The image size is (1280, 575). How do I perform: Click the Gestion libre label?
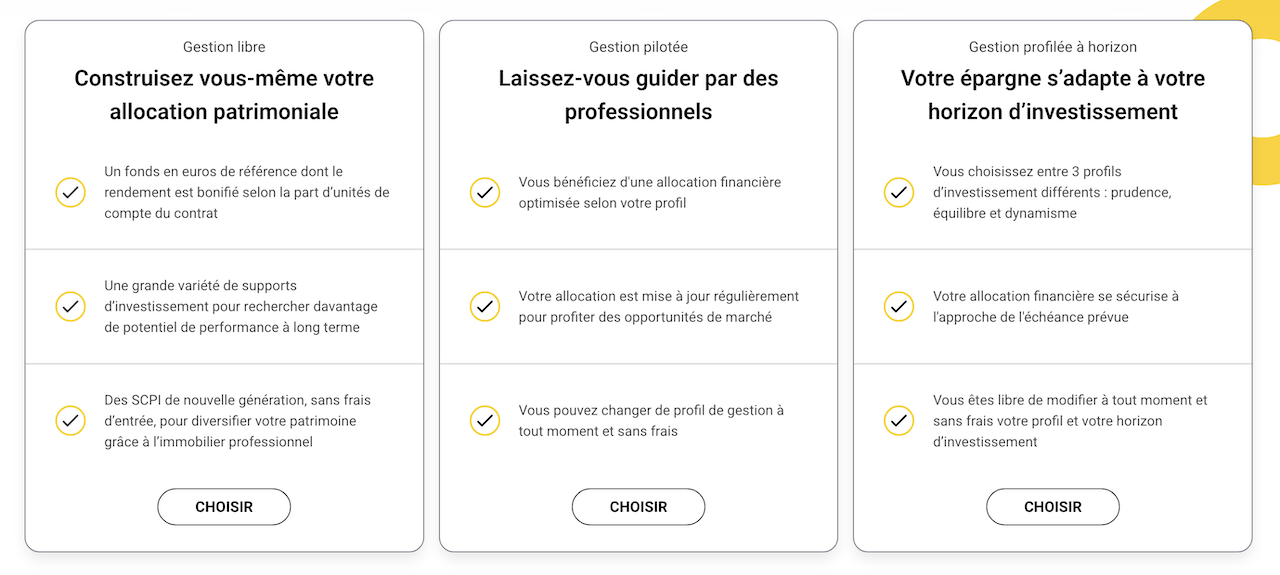224,47
